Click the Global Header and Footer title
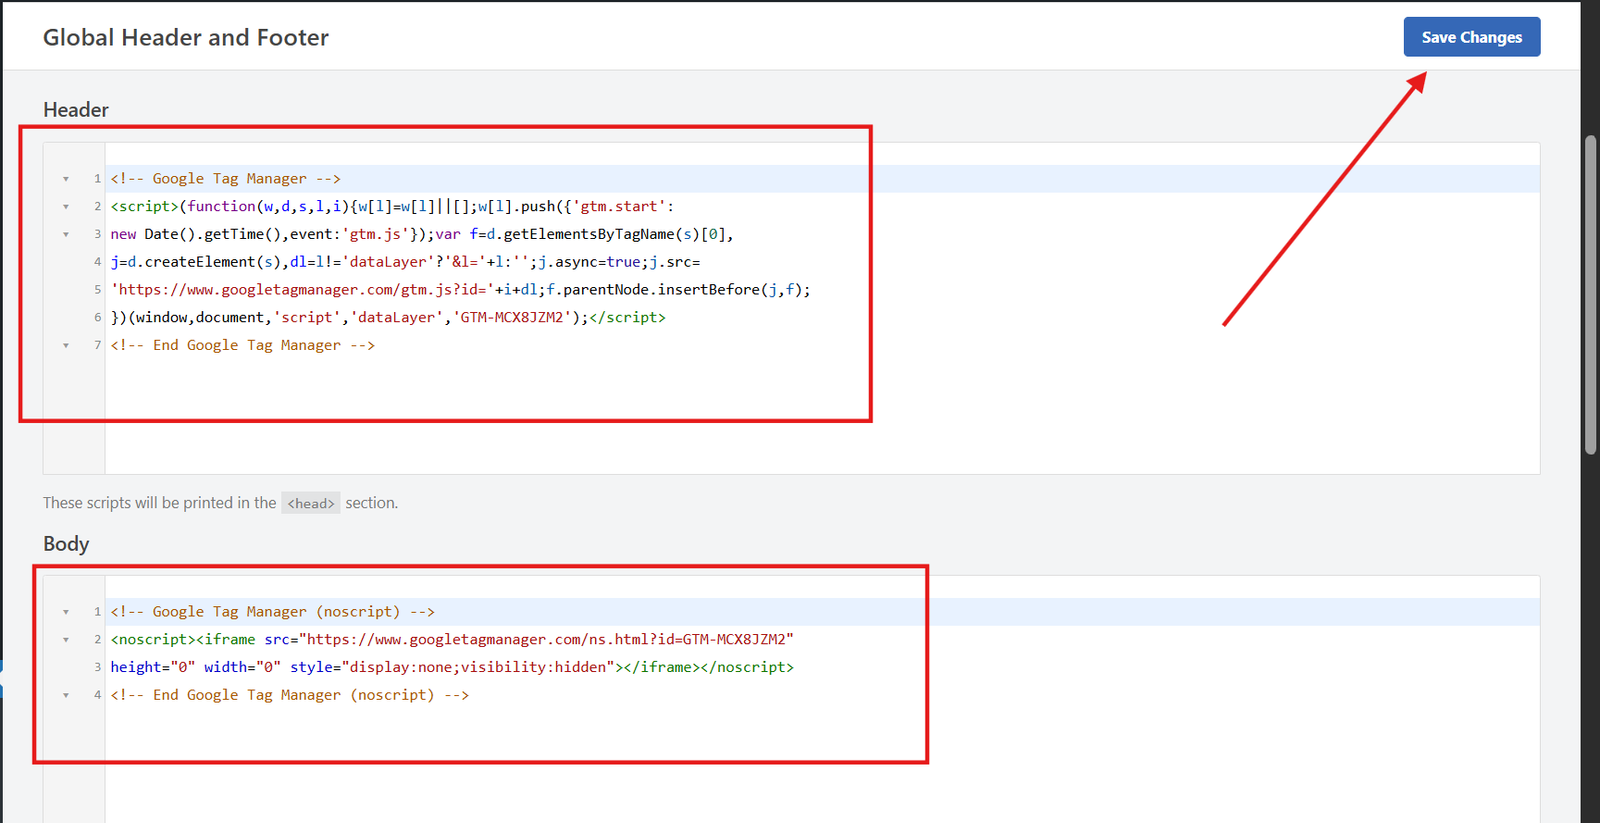Image resolution: width=1600 pixels, height=823 pixels. coord(186,37)
